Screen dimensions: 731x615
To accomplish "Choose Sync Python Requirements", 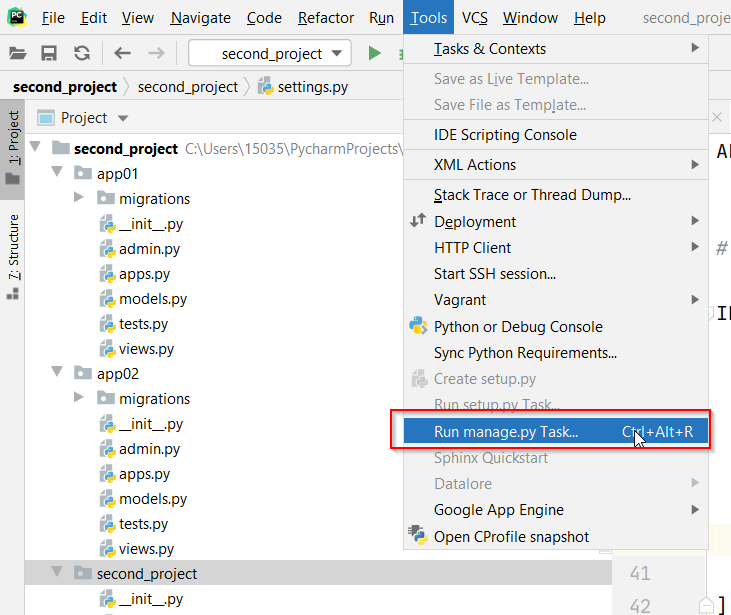I will point(556,353).
